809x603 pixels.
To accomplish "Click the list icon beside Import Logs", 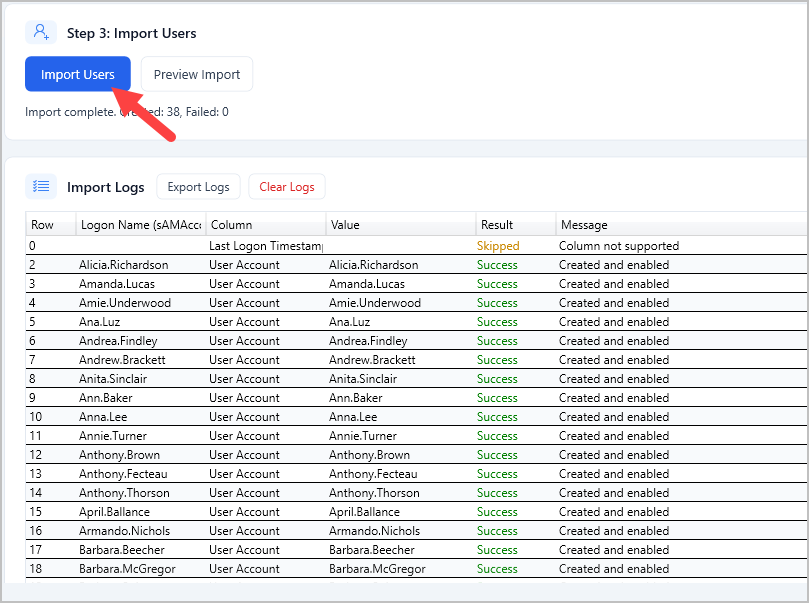I will pyautogui.click(x=41, y=186).
